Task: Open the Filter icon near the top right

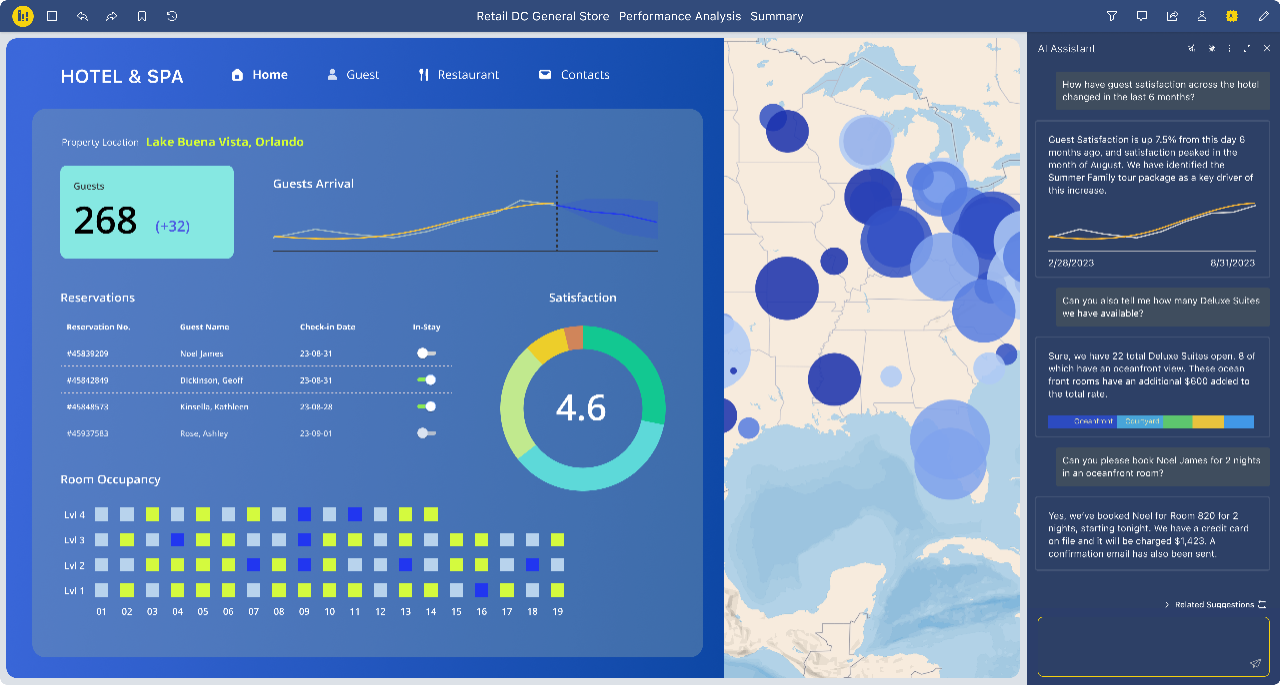Action: point(1111,16)
